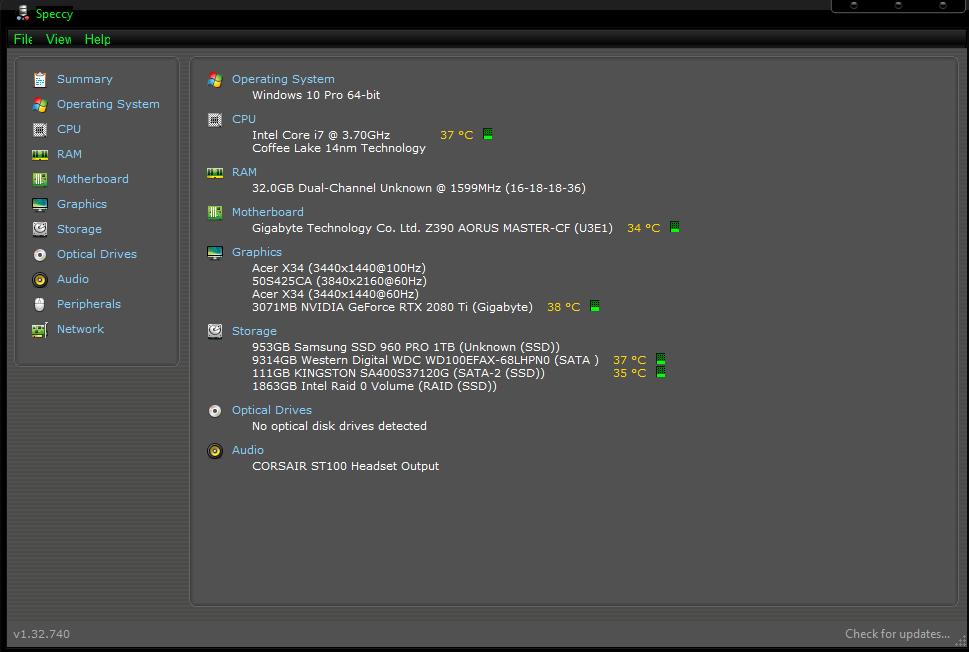Screen dimensions: 969x652
Task: Click the Summary clipboard icon in sidebar
Action: (x=40, y=79)
